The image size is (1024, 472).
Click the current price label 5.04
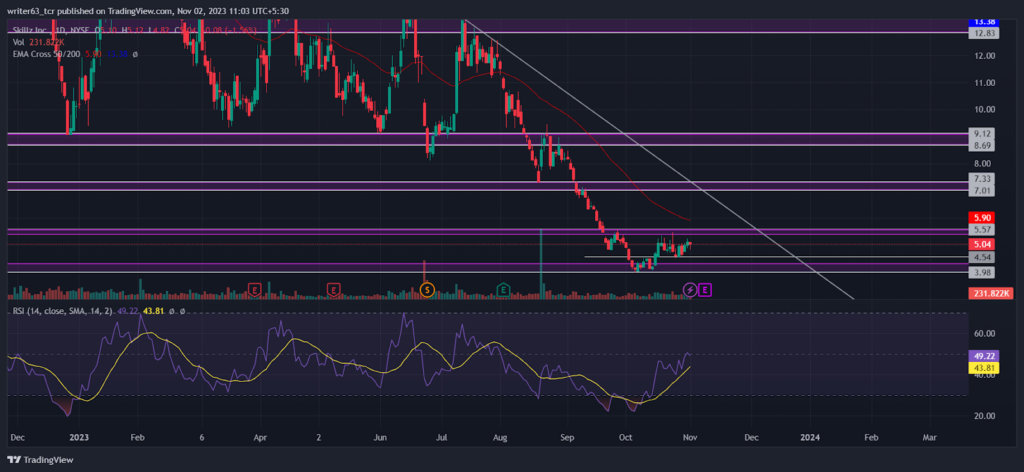[x=983, y=244]
